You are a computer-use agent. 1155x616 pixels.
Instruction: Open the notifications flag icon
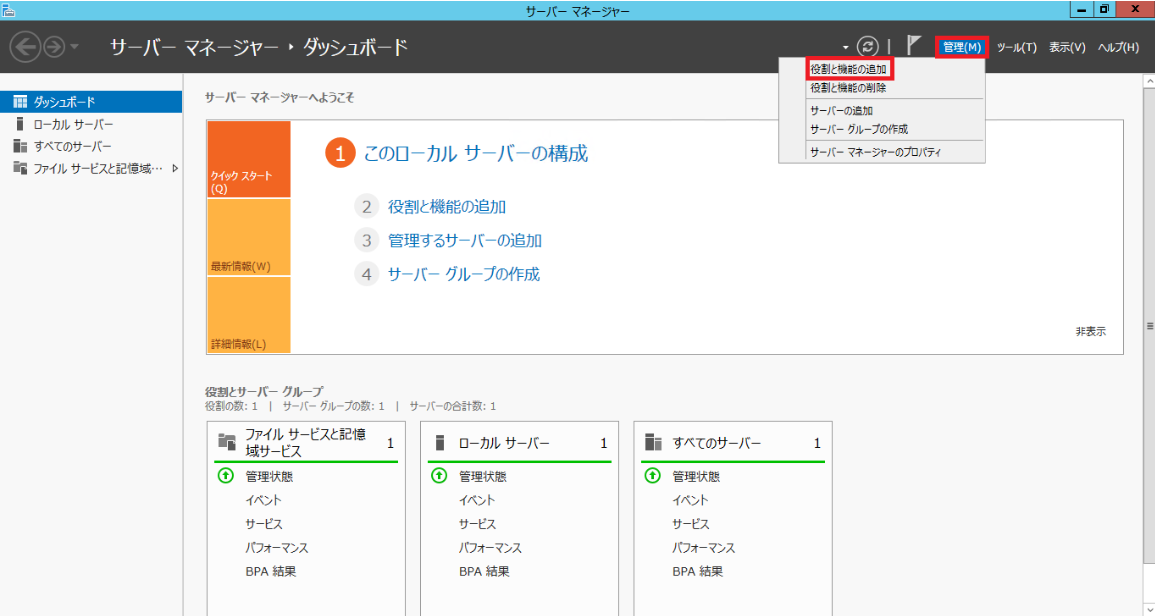913,46
